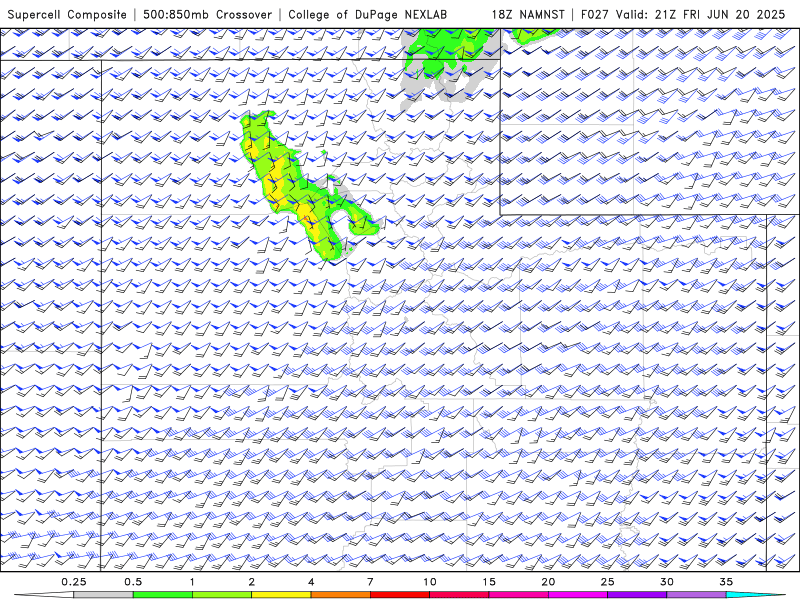
Task: Pick the magenta 20–25 legend swatch
Action: pos(578,595)
